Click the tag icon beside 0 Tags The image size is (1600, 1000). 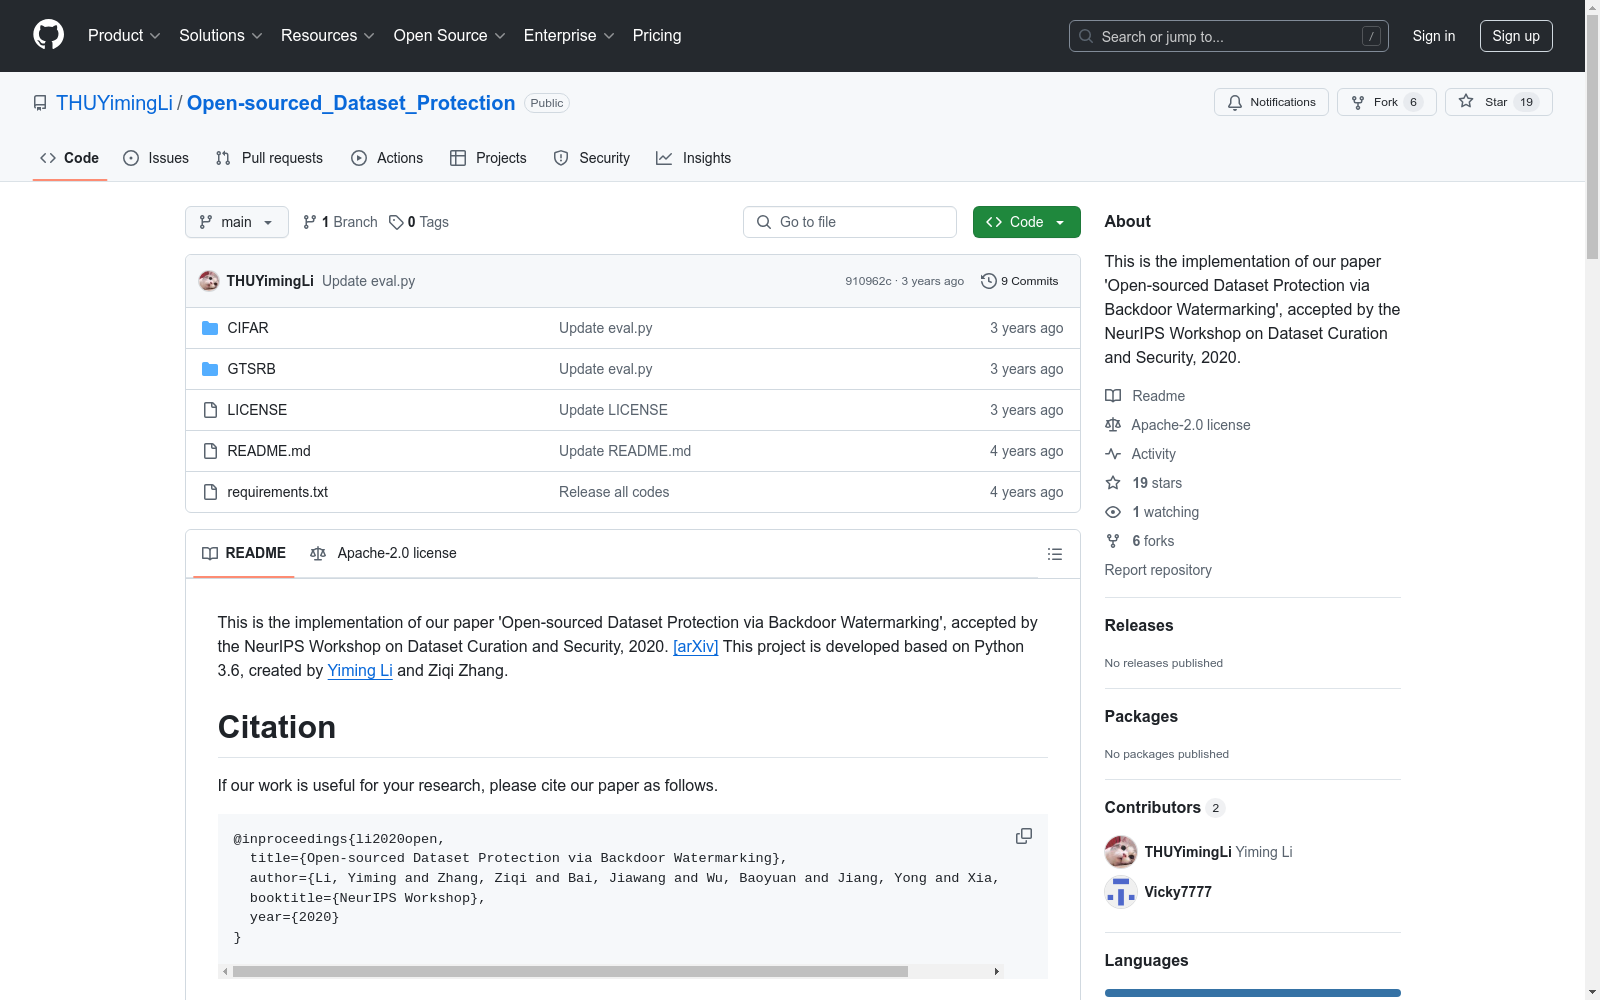(x=396, y=222)
